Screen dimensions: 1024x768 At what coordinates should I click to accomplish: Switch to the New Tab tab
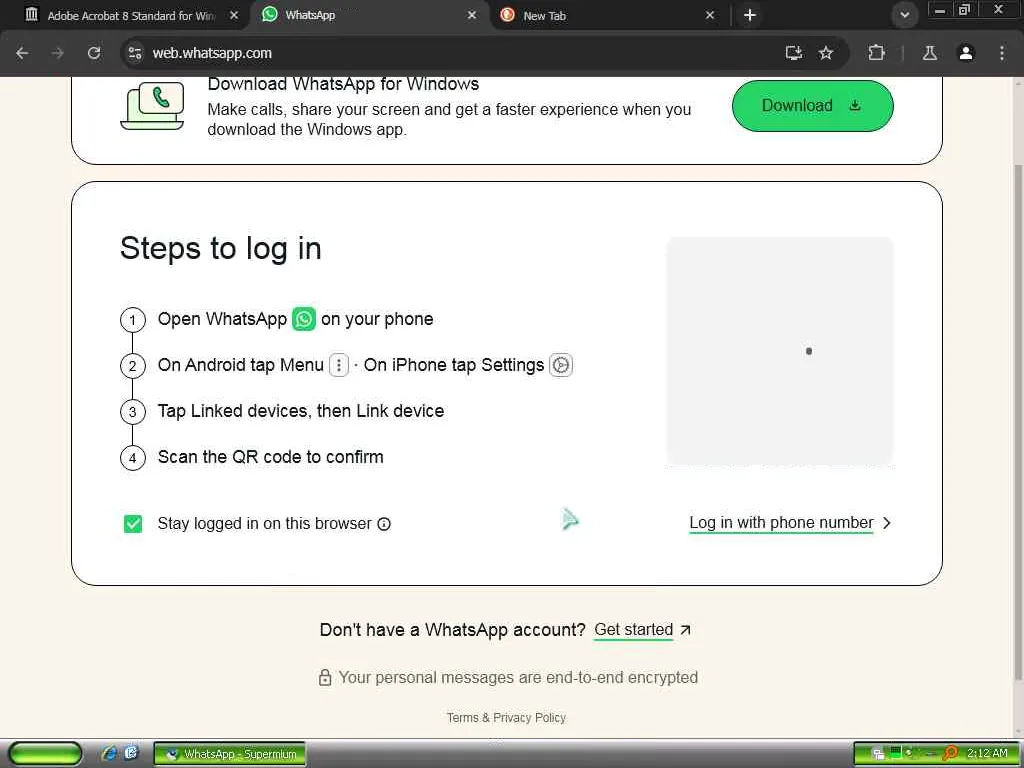607,15
